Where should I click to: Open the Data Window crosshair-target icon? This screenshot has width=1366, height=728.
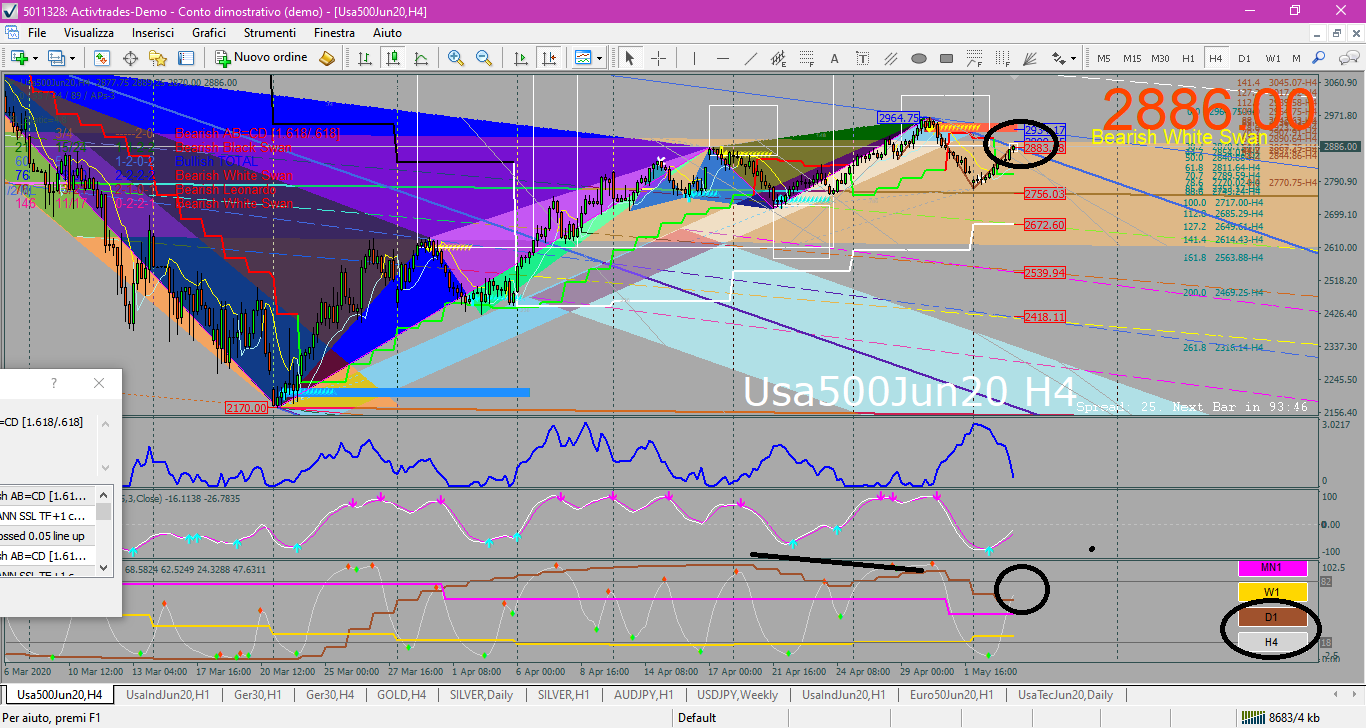(x=130, y=58)
